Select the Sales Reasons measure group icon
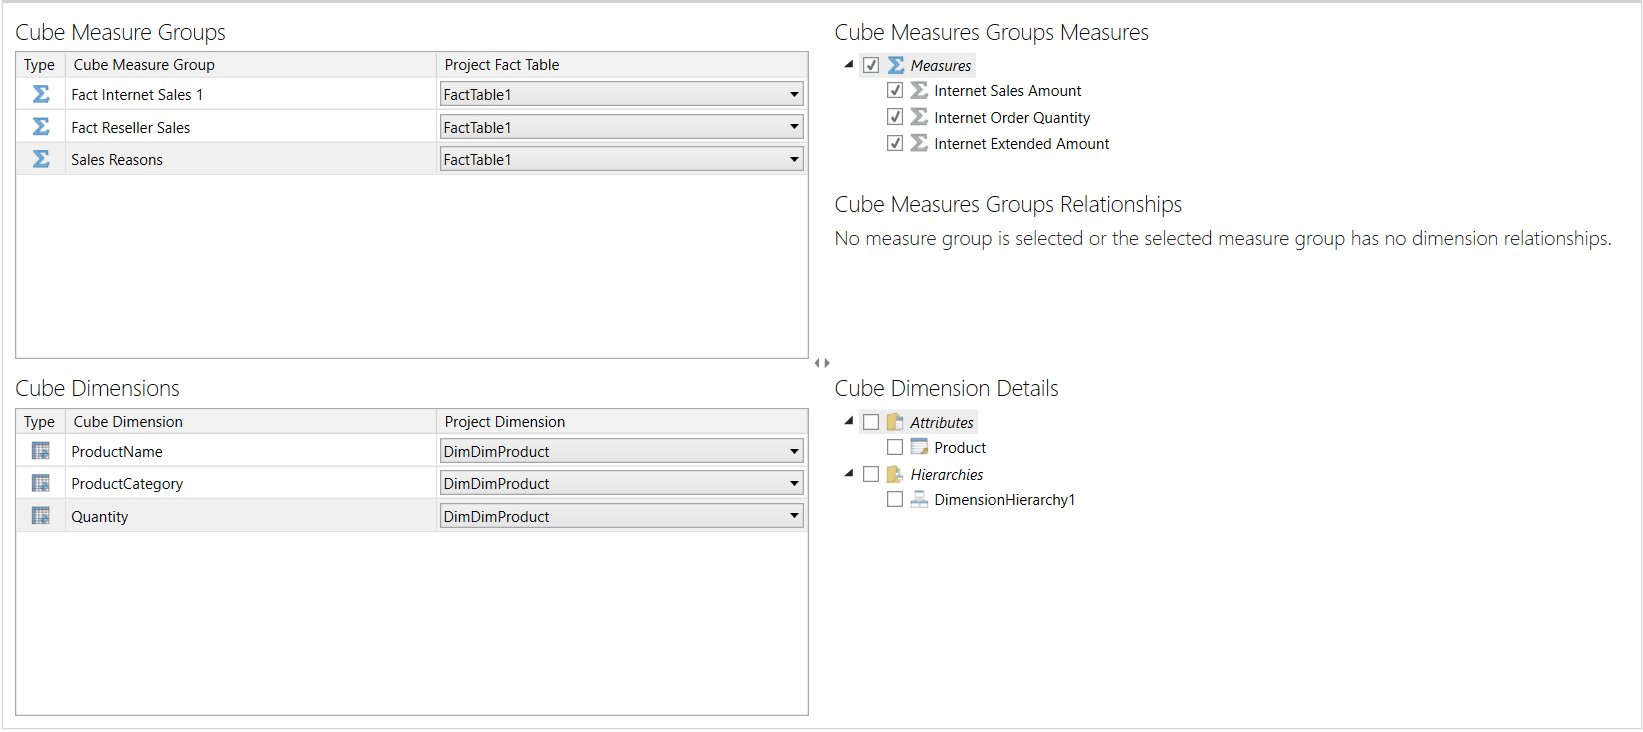 tap(41, 159)
